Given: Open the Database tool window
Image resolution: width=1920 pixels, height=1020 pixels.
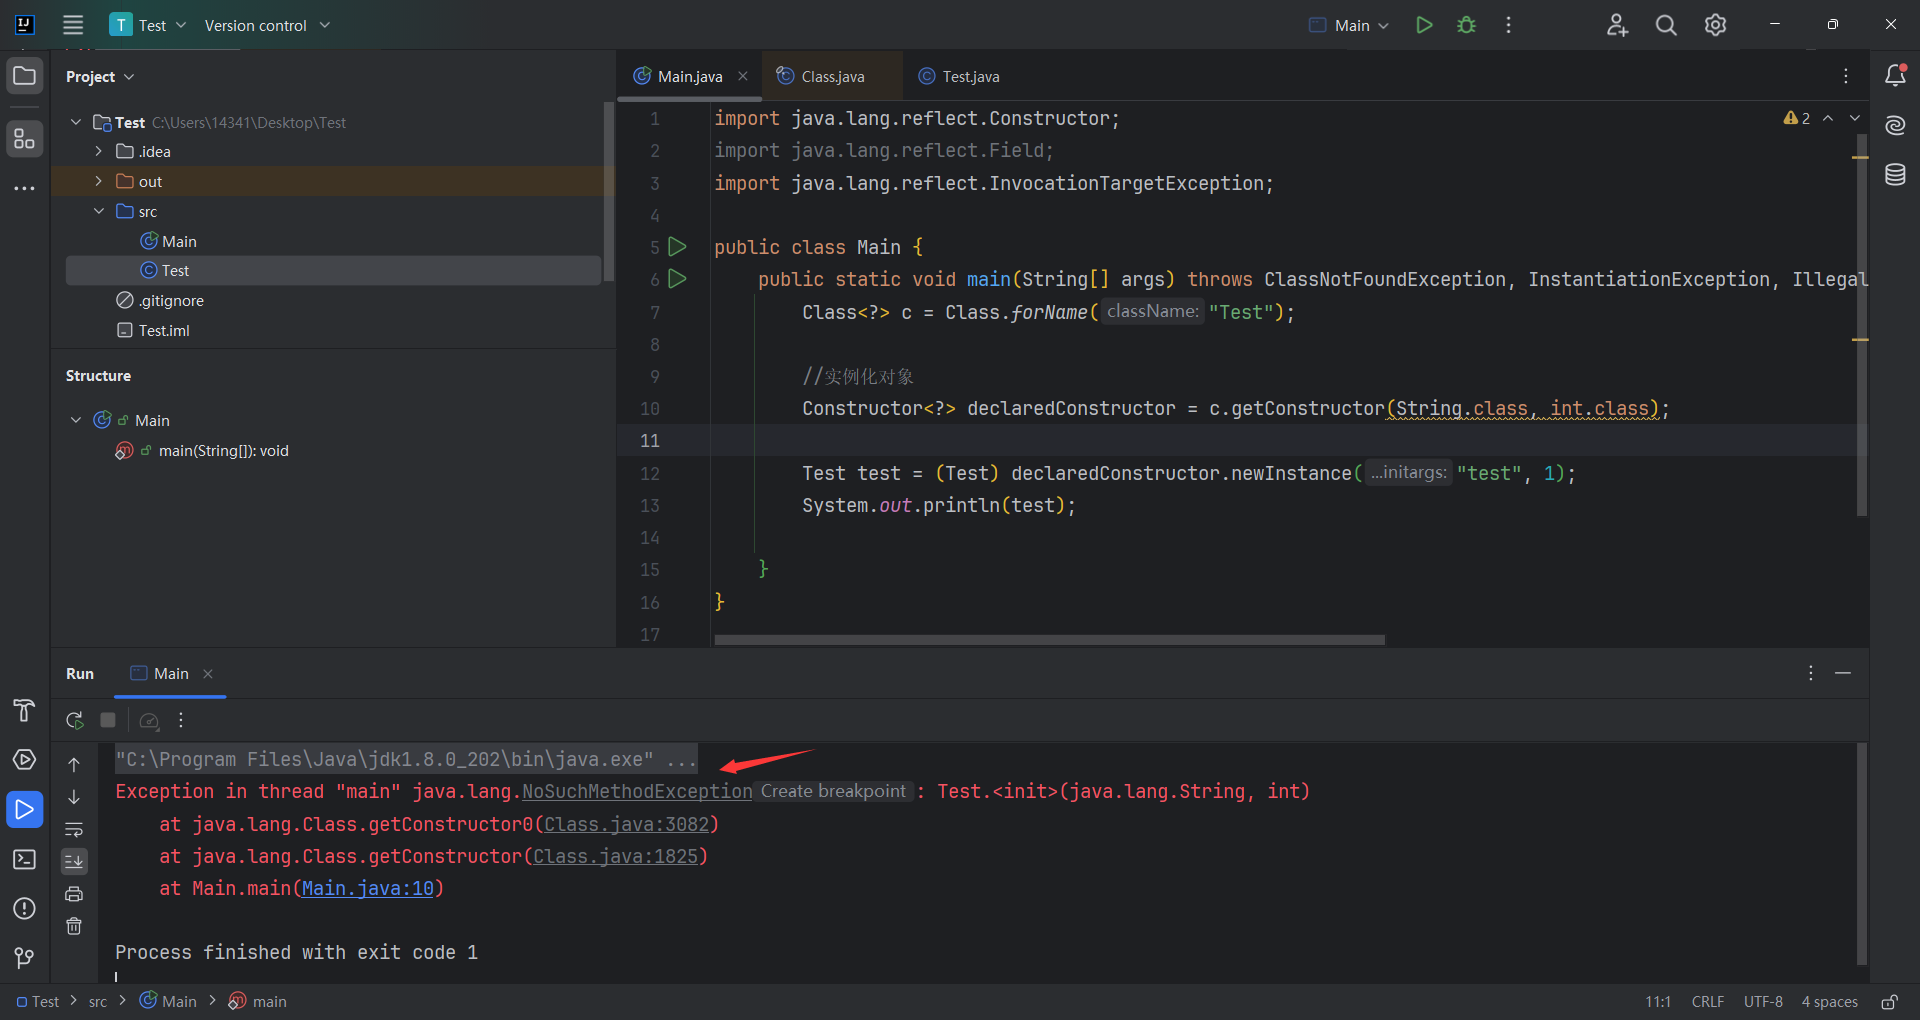Looking at the screenshot, I should point(1895,175).
